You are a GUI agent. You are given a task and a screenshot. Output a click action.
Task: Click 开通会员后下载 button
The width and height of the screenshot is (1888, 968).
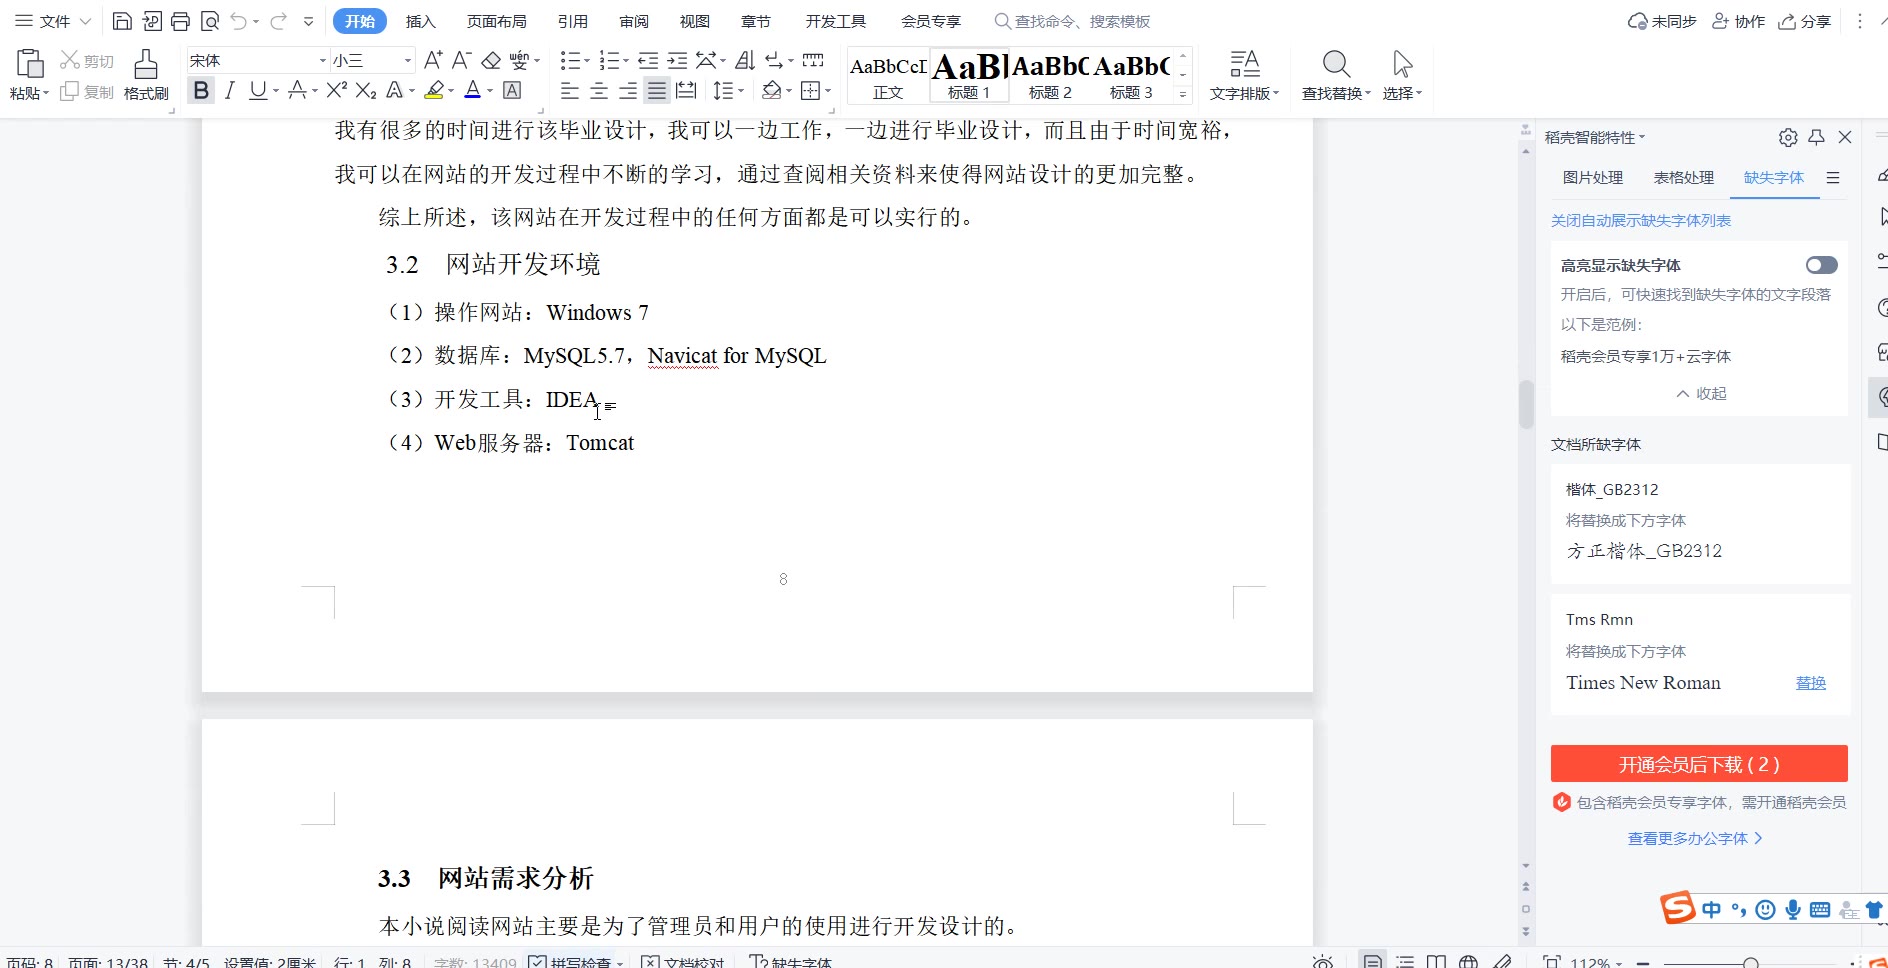point(1699,764)
